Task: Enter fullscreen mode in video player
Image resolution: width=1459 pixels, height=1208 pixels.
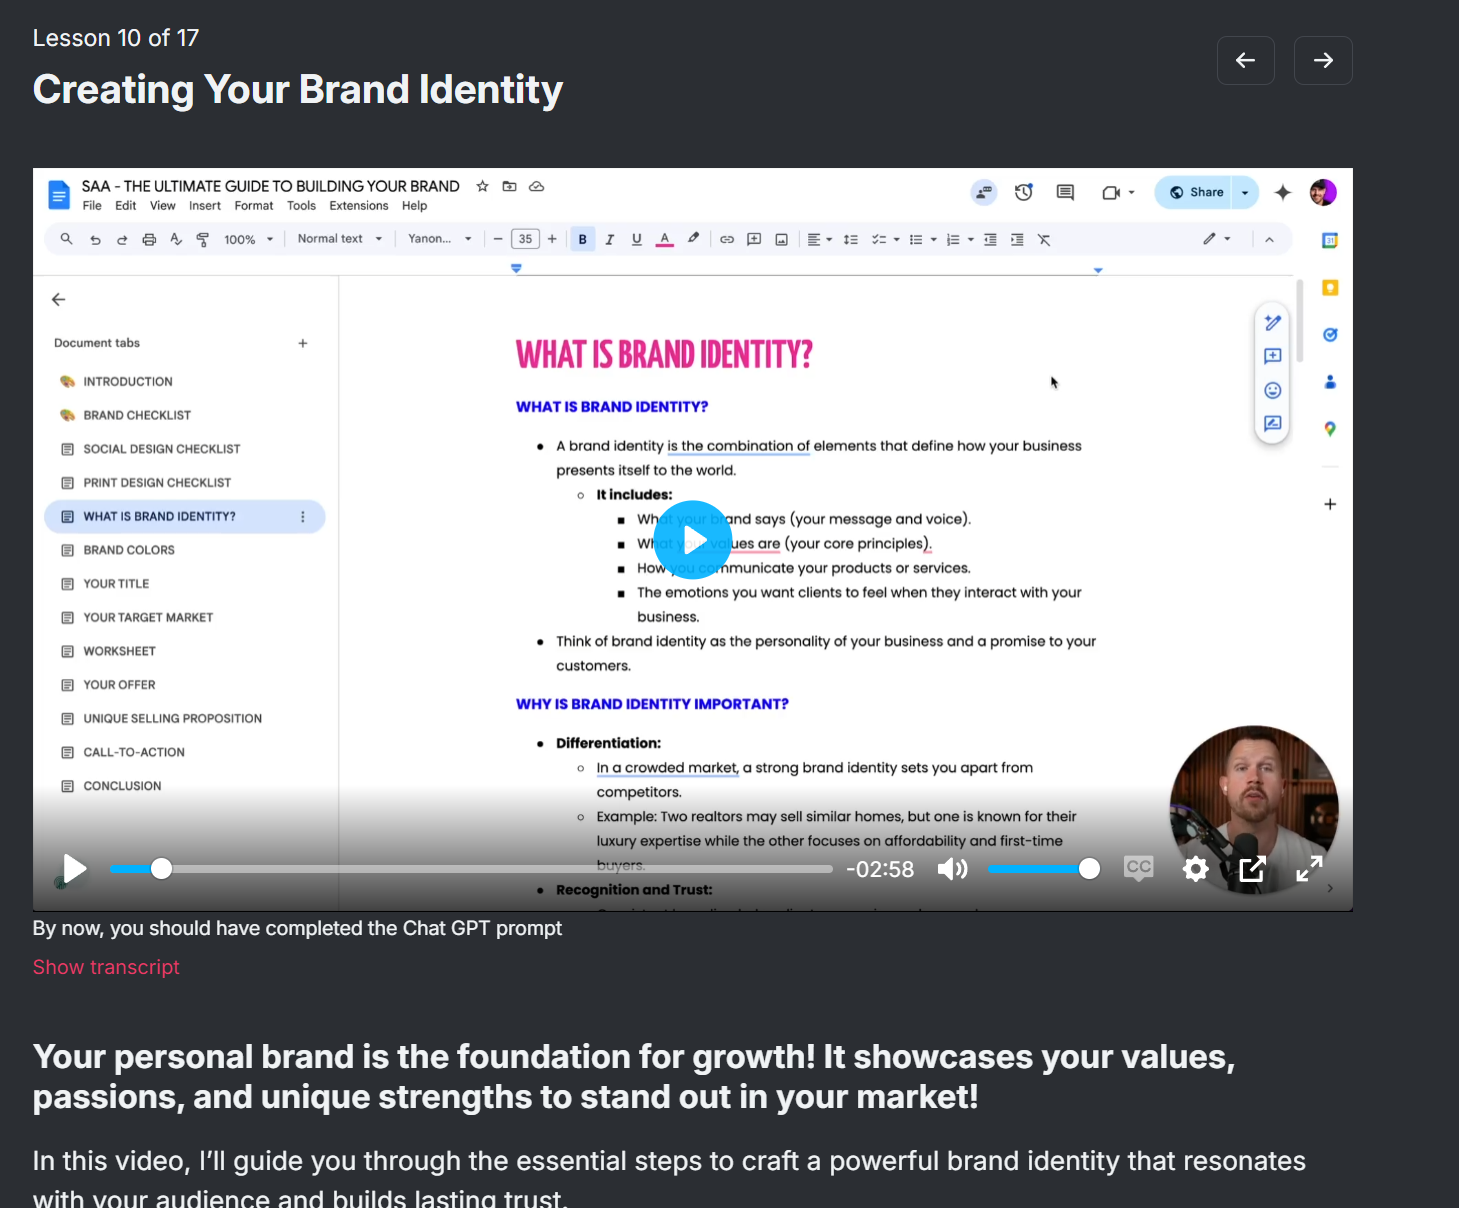Action: point(1309,869)
